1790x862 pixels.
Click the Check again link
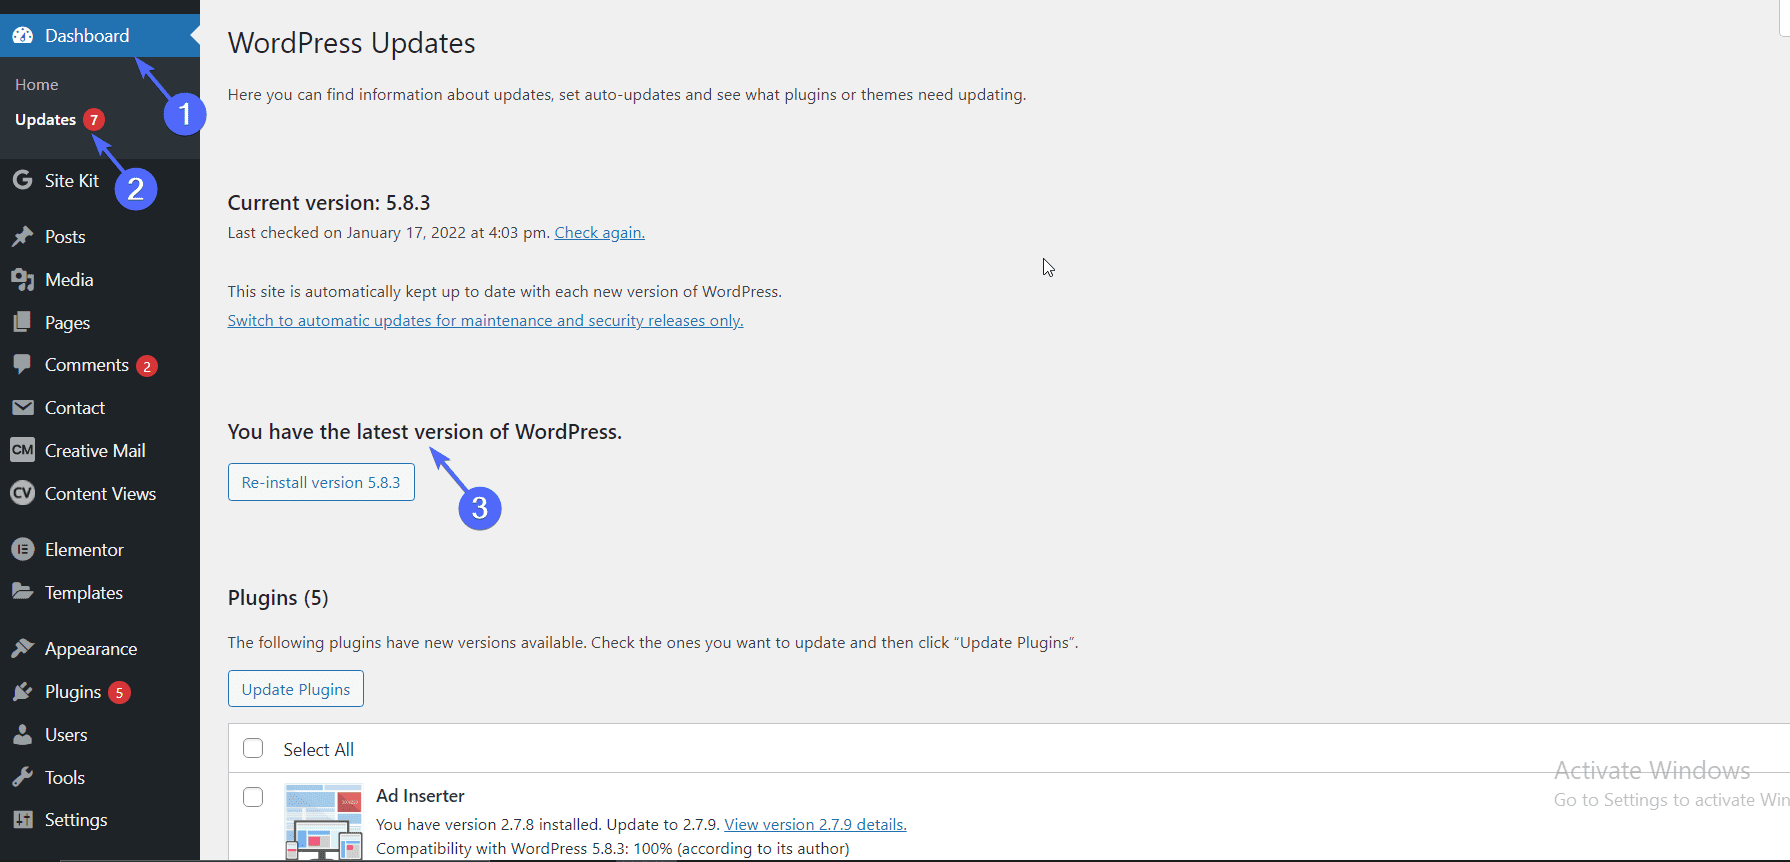coord(599,232)
